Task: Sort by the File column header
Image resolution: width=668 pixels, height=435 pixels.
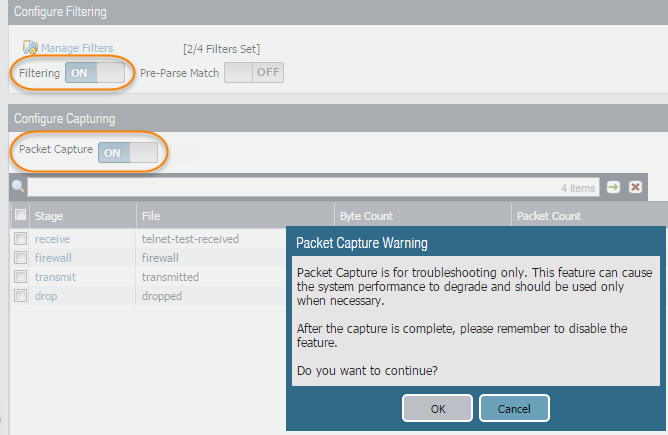Action: click(x=151, y=216)
